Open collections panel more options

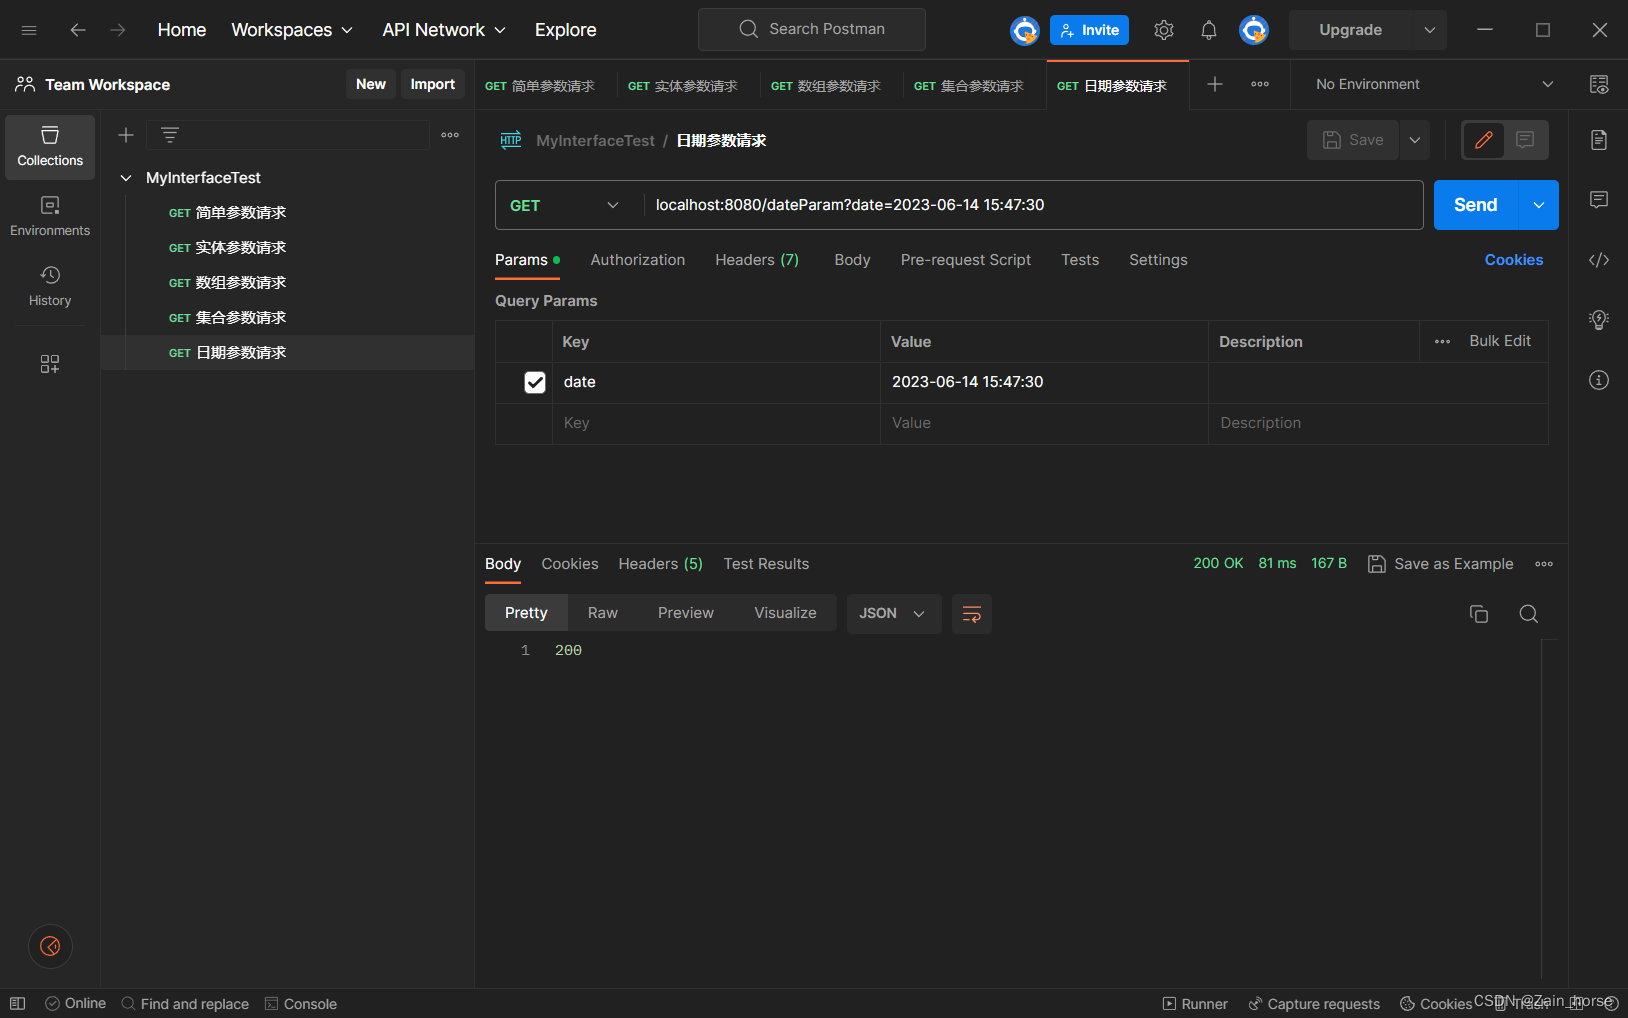point(450,135)
